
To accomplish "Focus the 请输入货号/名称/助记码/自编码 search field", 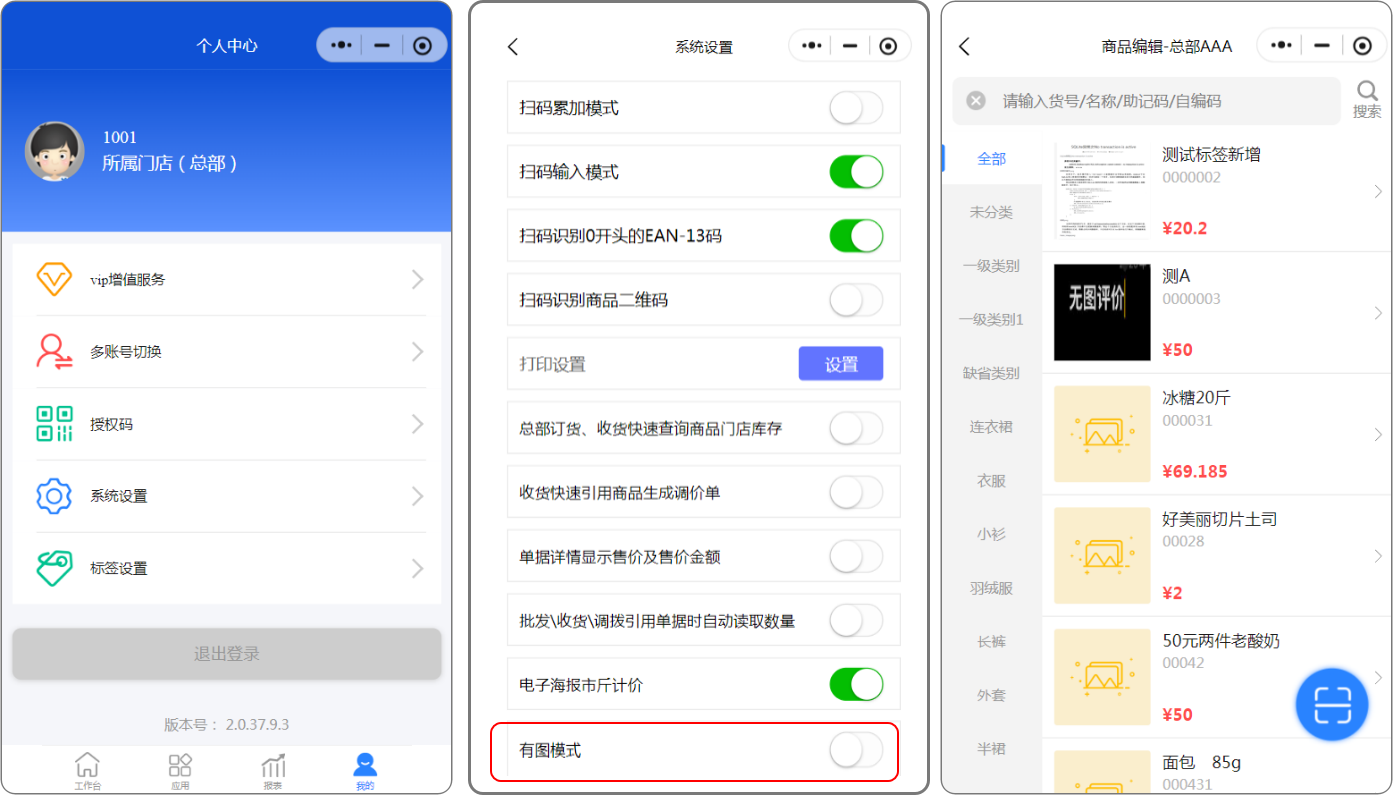I will [x=1147, y=101].
